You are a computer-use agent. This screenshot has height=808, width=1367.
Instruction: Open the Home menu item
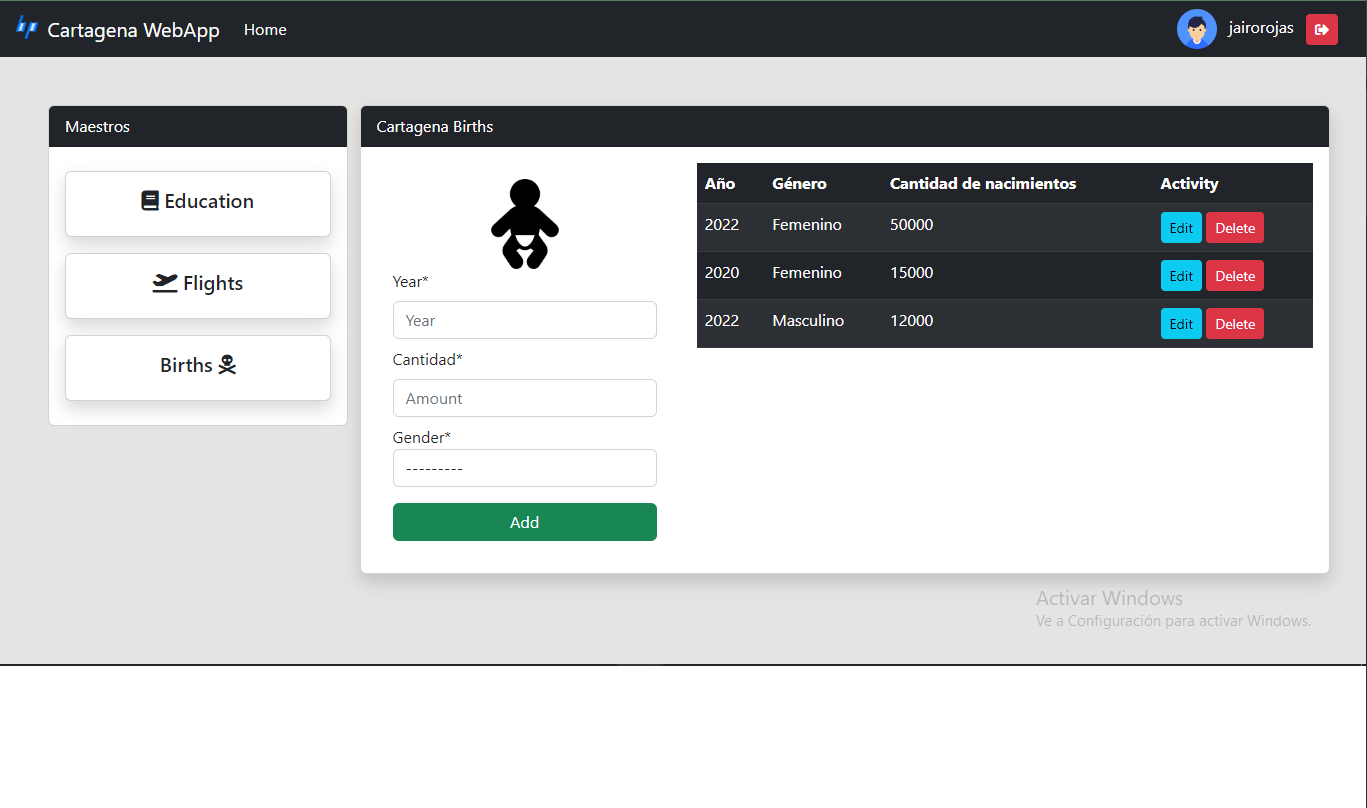pos(264,29)
